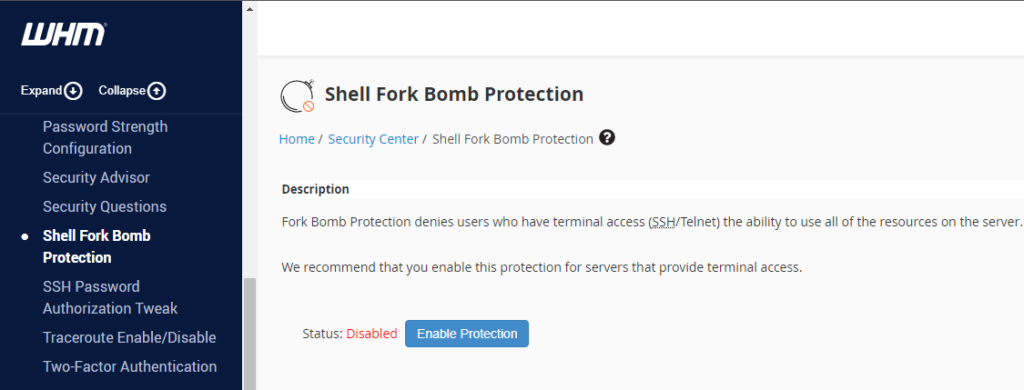
Task: Enable Protection for fork bombs
Action: (x=467, y=334)
